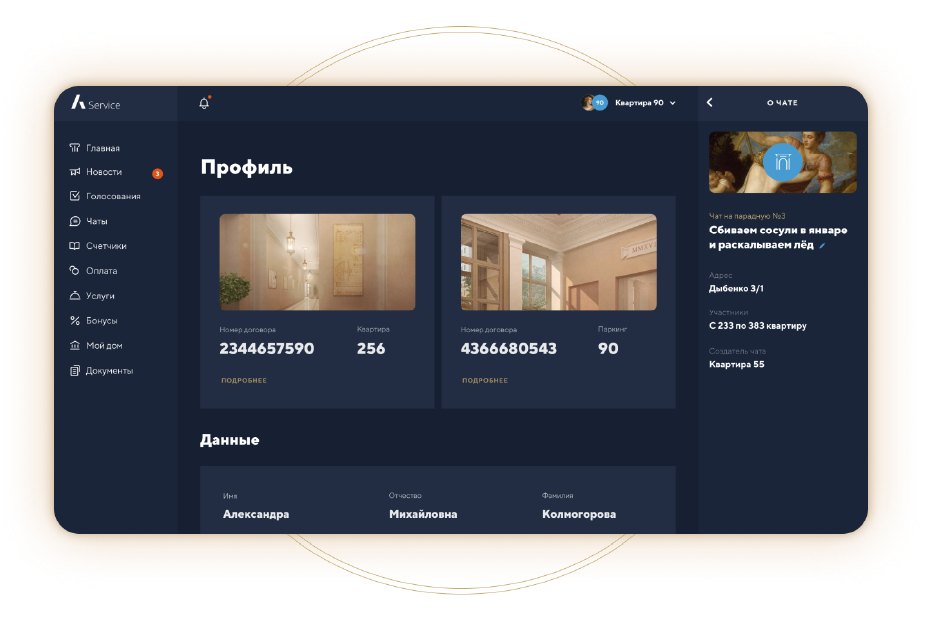Screen dimensions: 941x621
Task: Click the Главная column icon
Action: tap(75, 148)
